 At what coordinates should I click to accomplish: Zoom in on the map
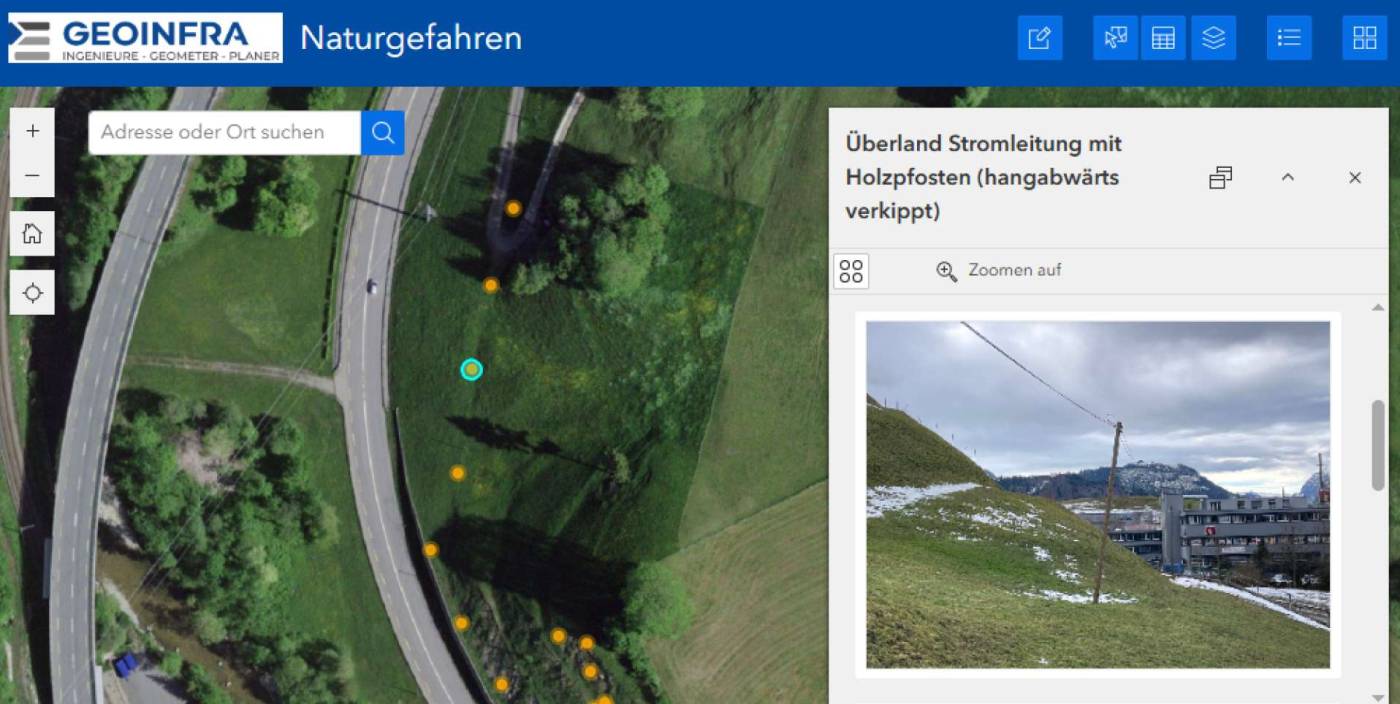click(32, 130)
